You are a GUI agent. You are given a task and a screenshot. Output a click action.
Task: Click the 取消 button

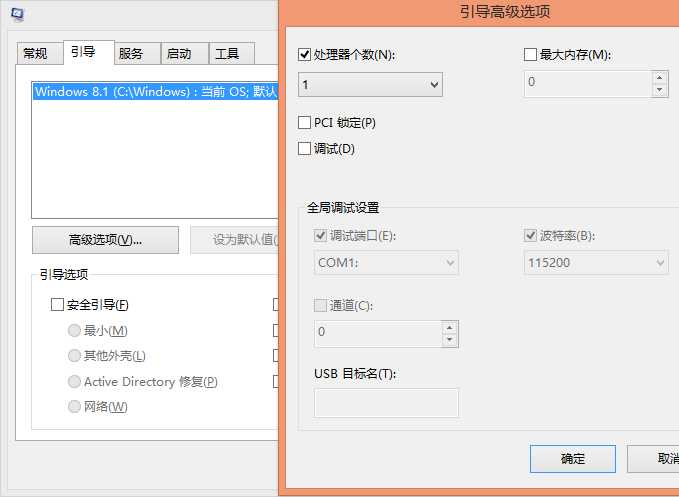653,459
